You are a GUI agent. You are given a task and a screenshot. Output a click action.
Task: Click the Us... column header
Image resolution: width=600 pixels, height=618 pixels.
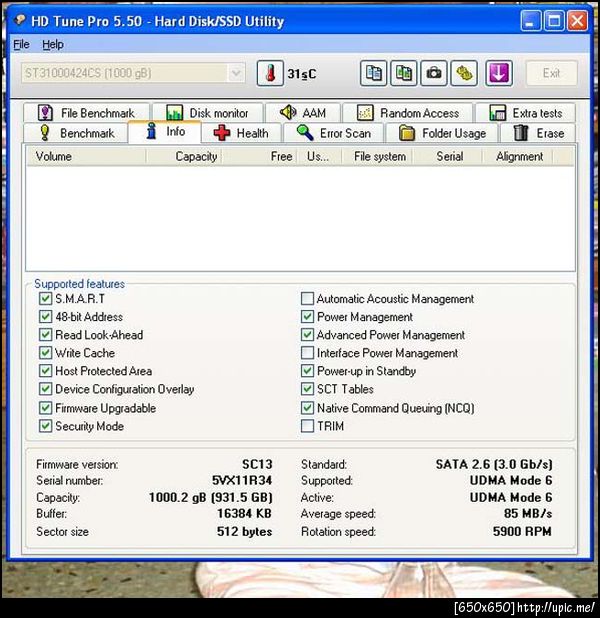319,156
